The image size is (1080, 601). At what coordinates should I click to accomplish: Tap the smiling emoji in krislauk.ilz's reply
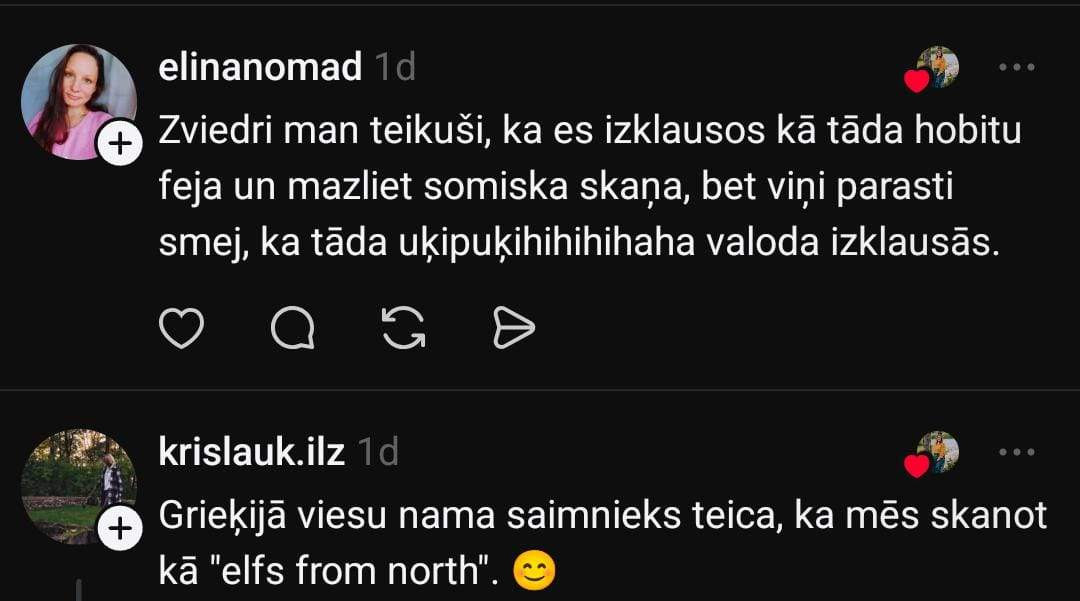coord(533,570)
